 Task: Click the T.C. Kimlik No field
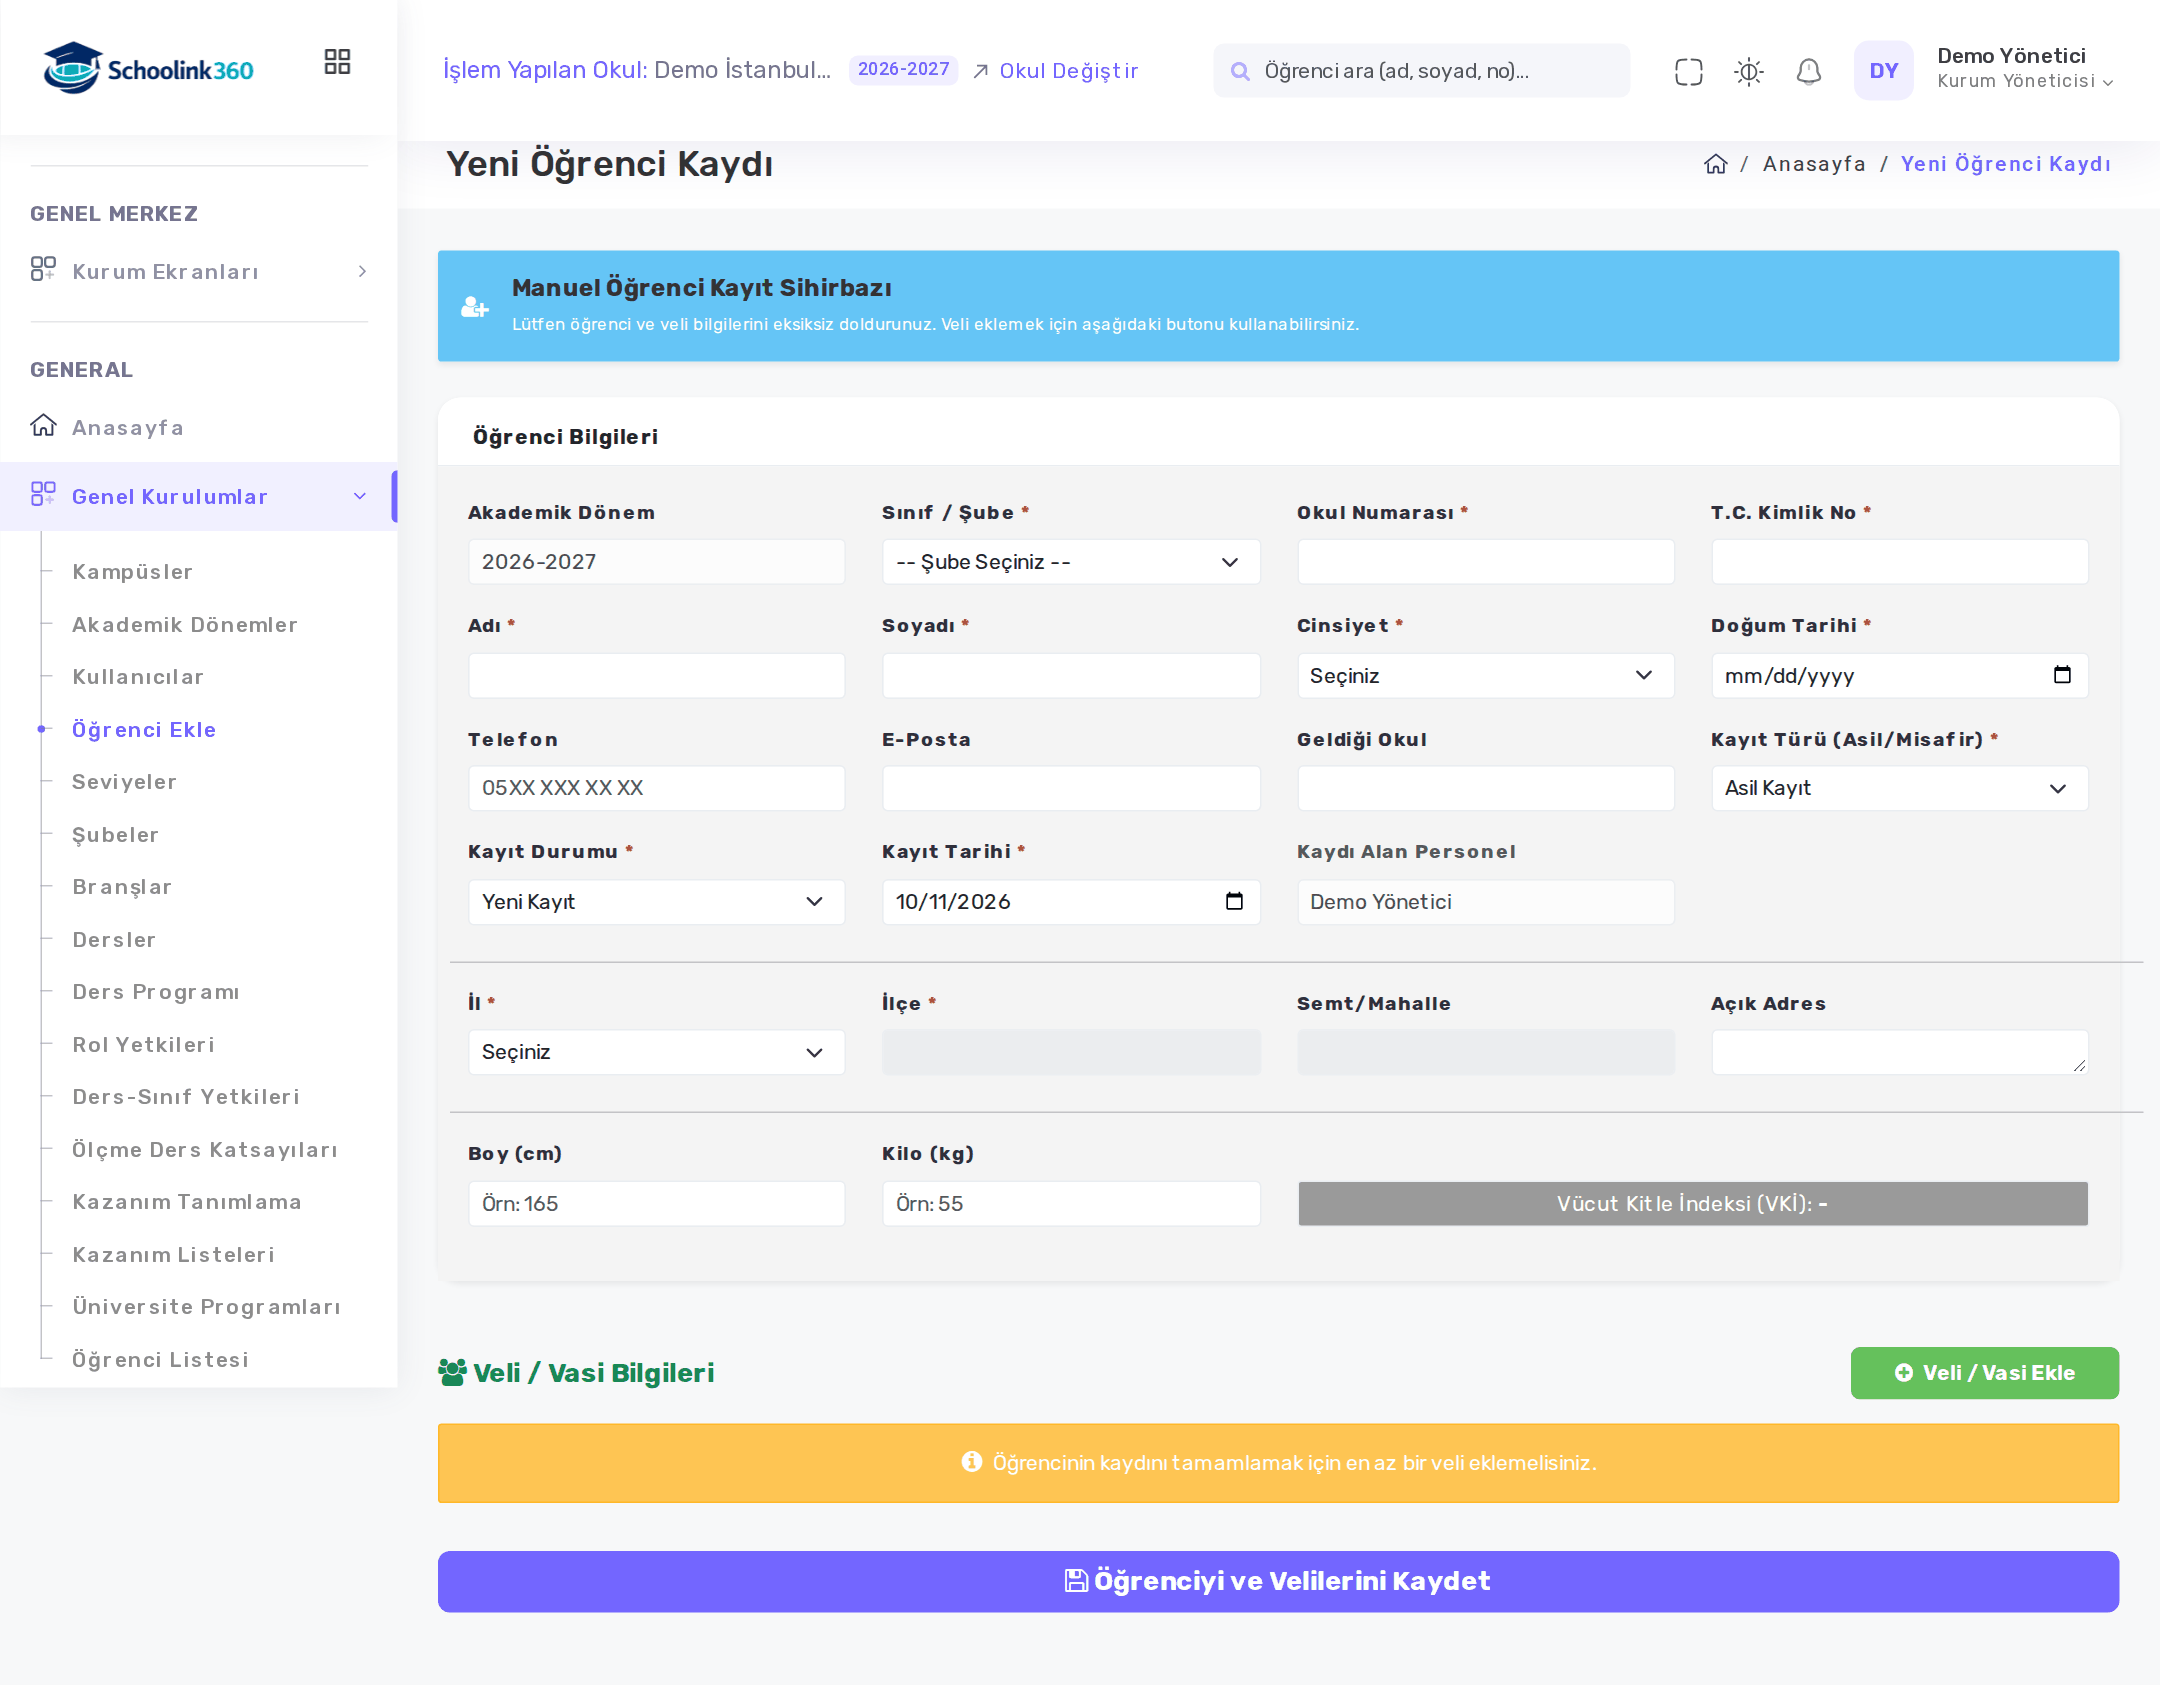1899,562
